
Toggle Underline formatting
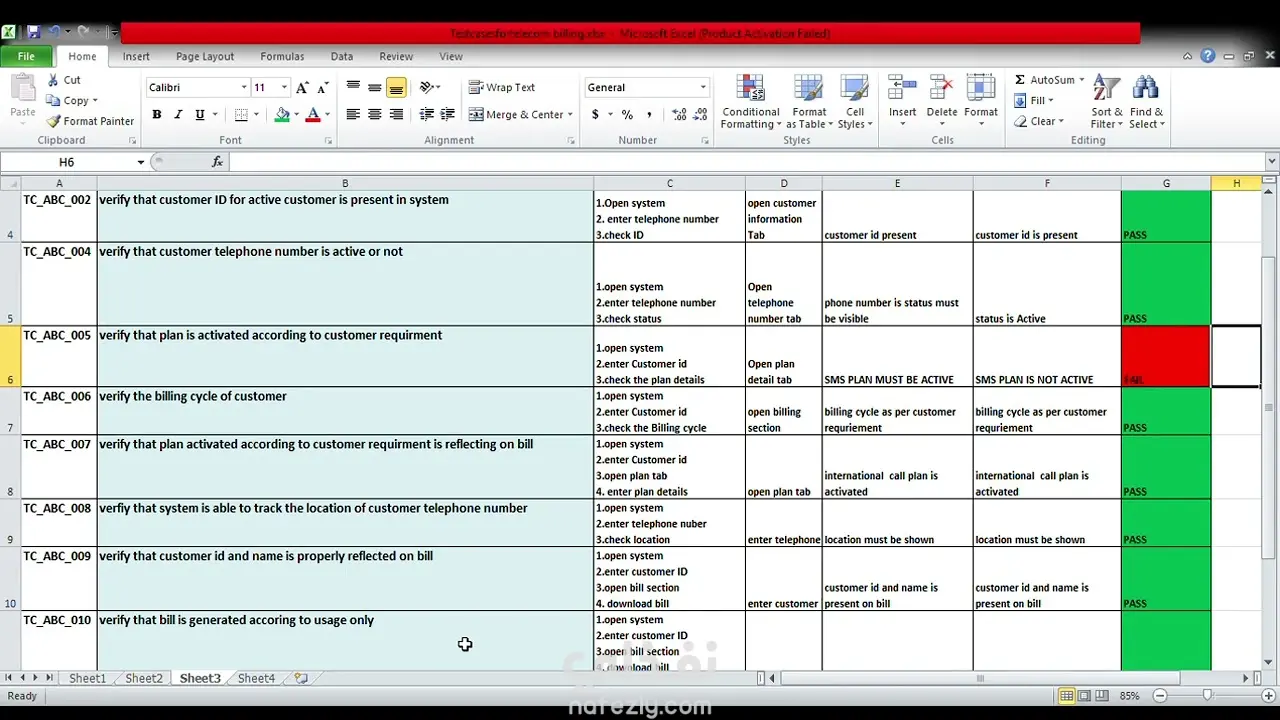coord(200,115)
